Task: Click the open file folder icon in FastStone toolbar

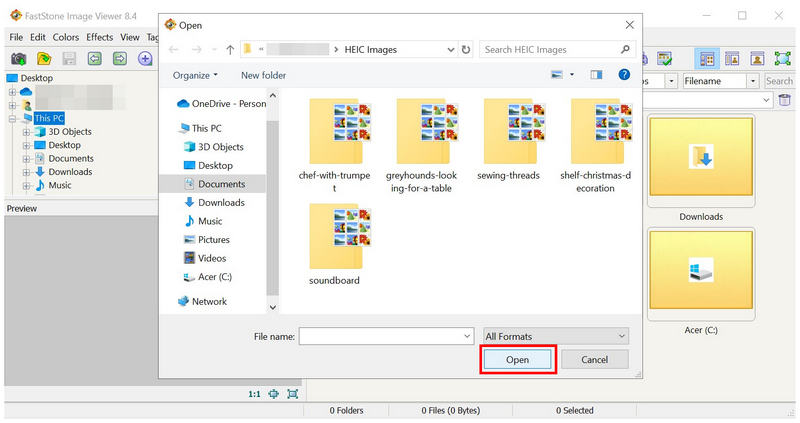Action: click(44, 58)
